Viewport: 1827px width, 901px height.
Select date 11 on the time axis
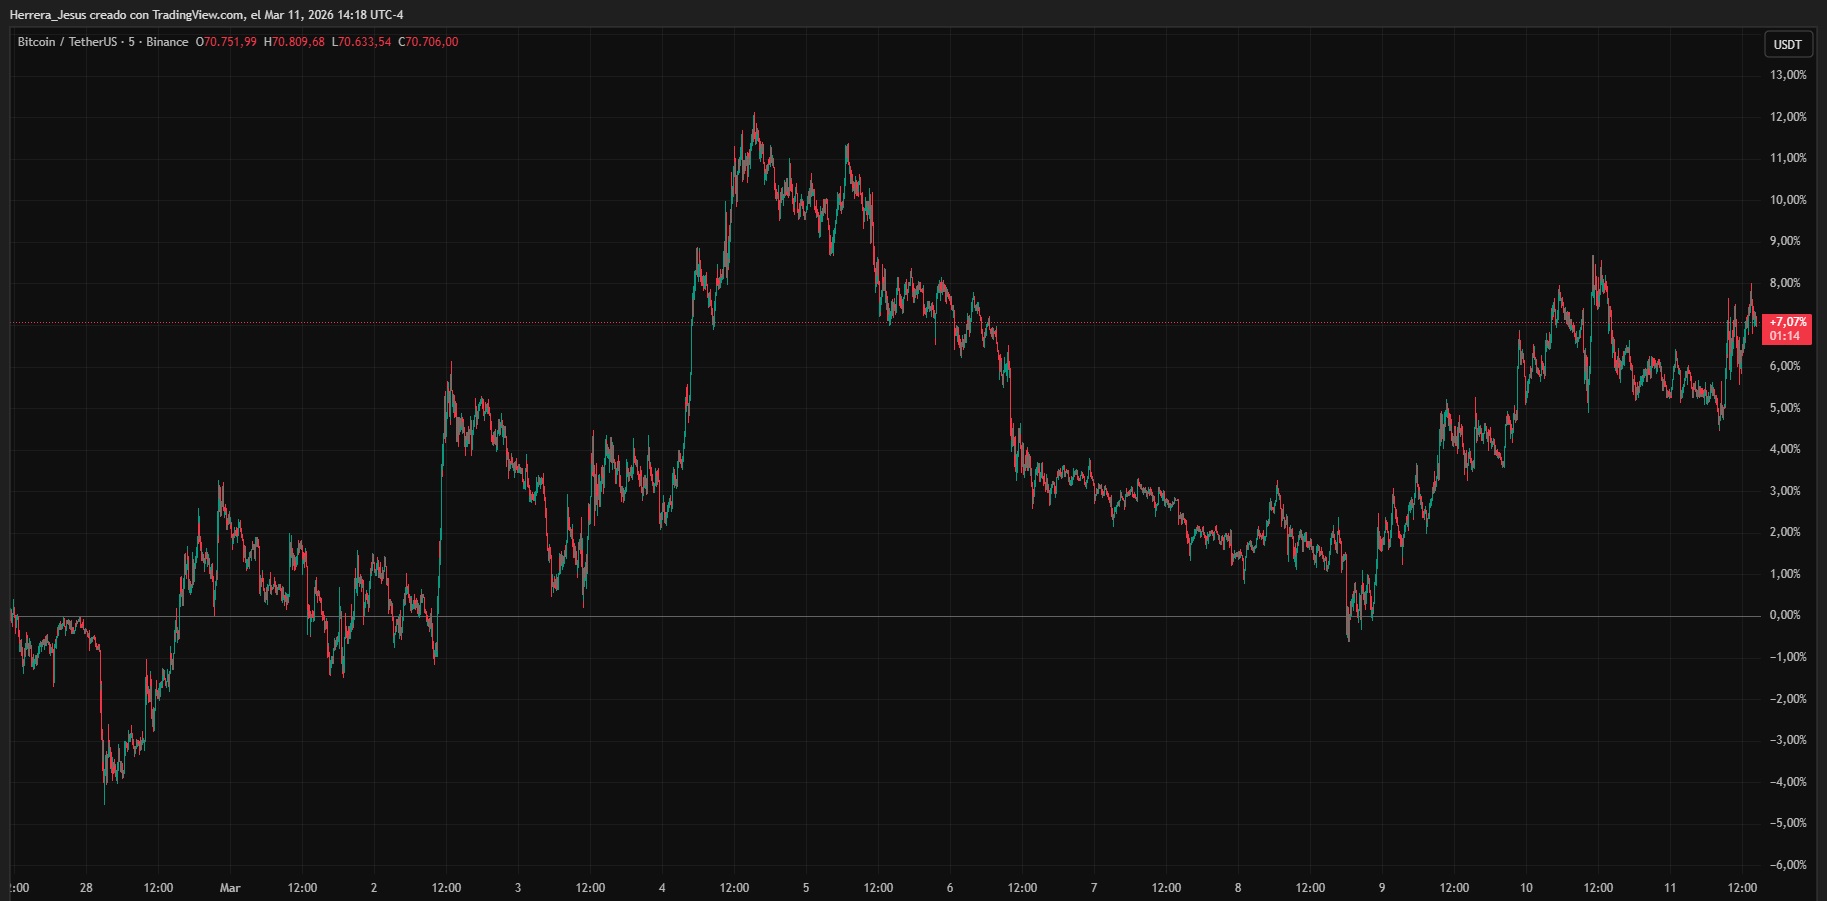point(1670,887)
